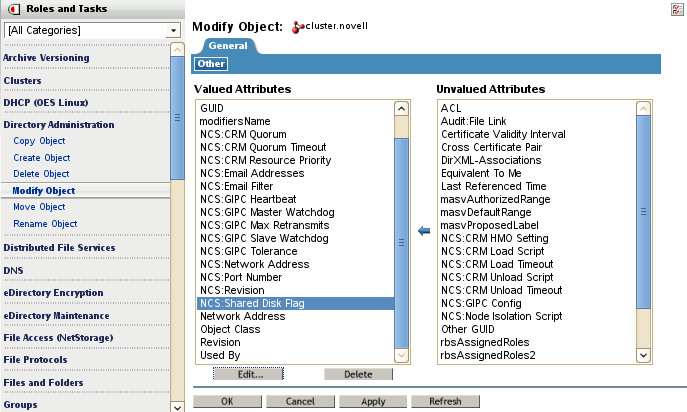Screen dimensions: 687x412
Task: Expand the eDirectory Encryption role
Action: [x=53, y=293]
